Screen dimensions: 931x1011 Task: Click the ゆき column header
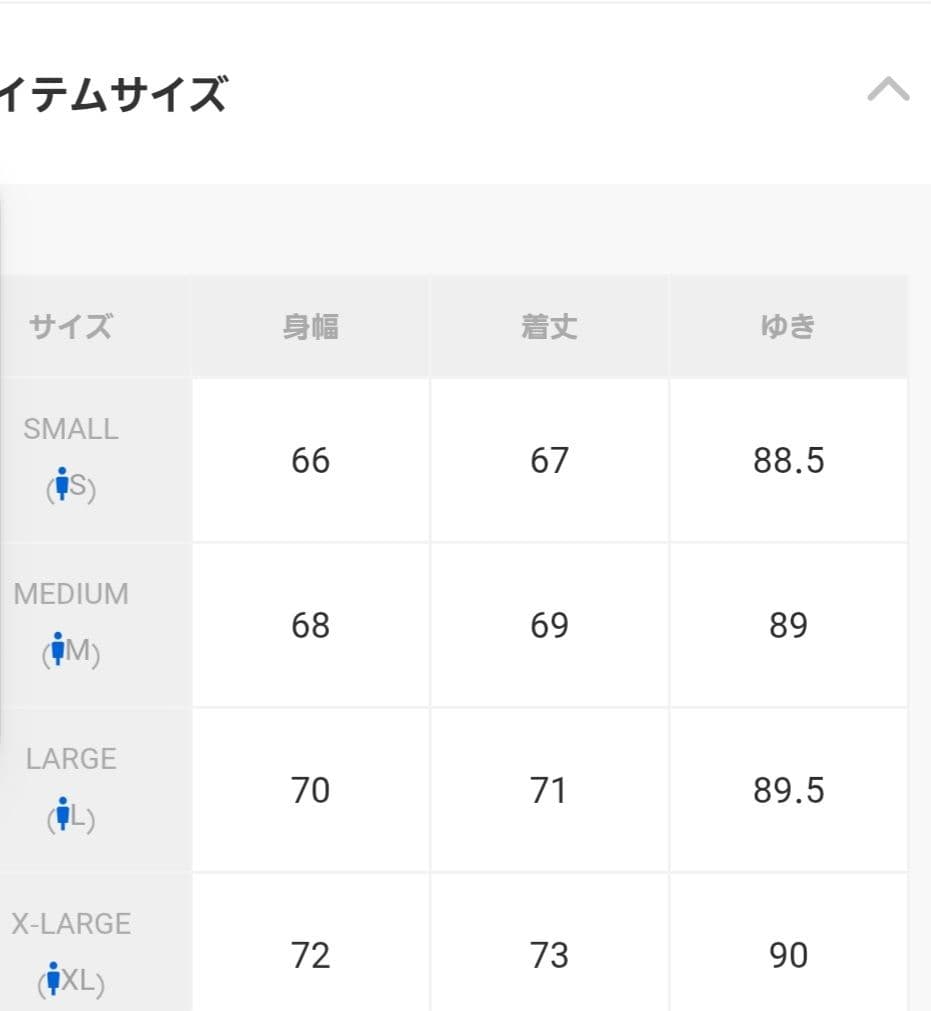(788, 327)
